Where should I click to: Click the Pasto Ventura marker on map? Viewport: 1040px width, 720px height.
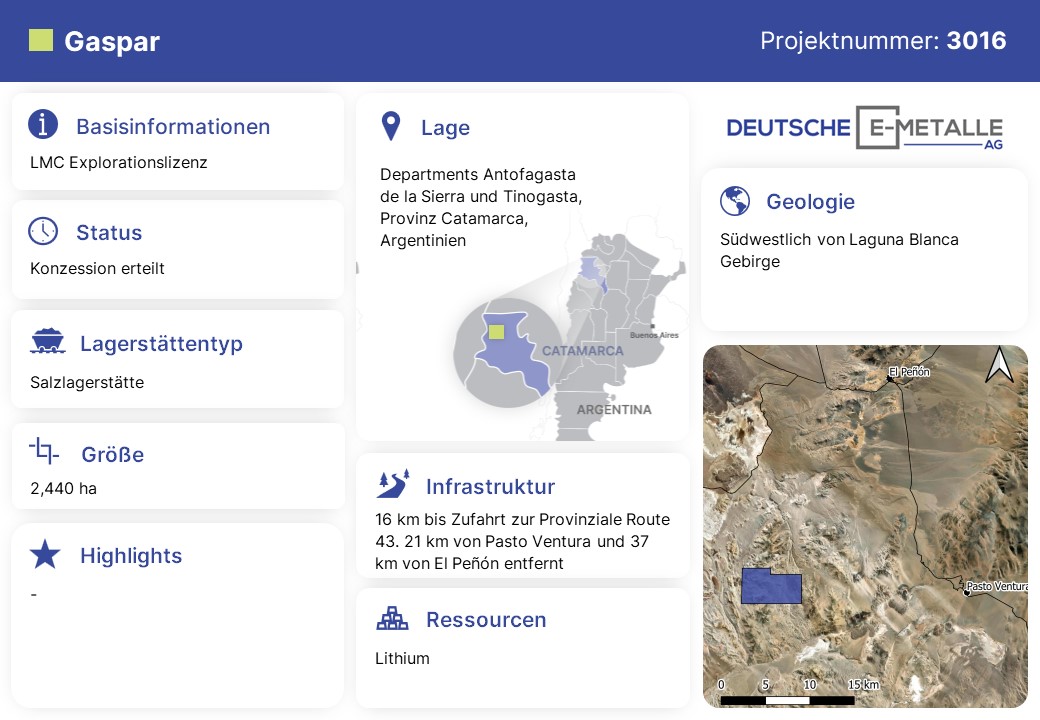(966, 592)
